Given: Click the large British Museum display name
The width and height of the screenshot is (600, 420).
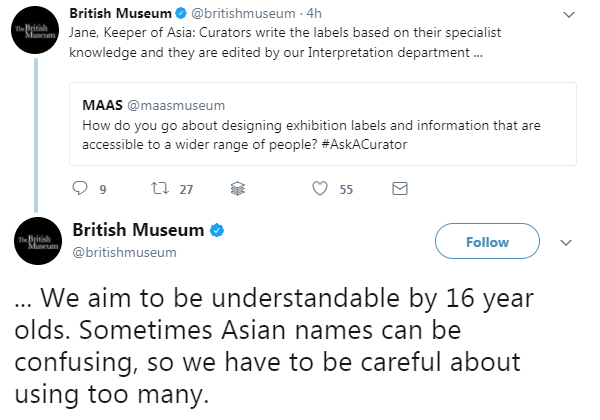Looking at the screenshot, I should pyautogui.click(x=138, y=230).
